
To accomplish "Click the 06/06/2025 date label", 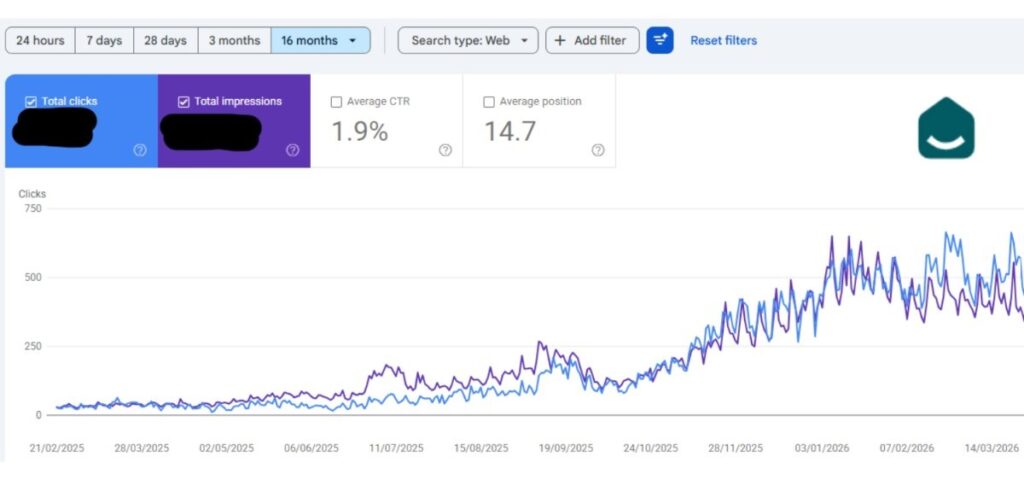I will 312,449.
